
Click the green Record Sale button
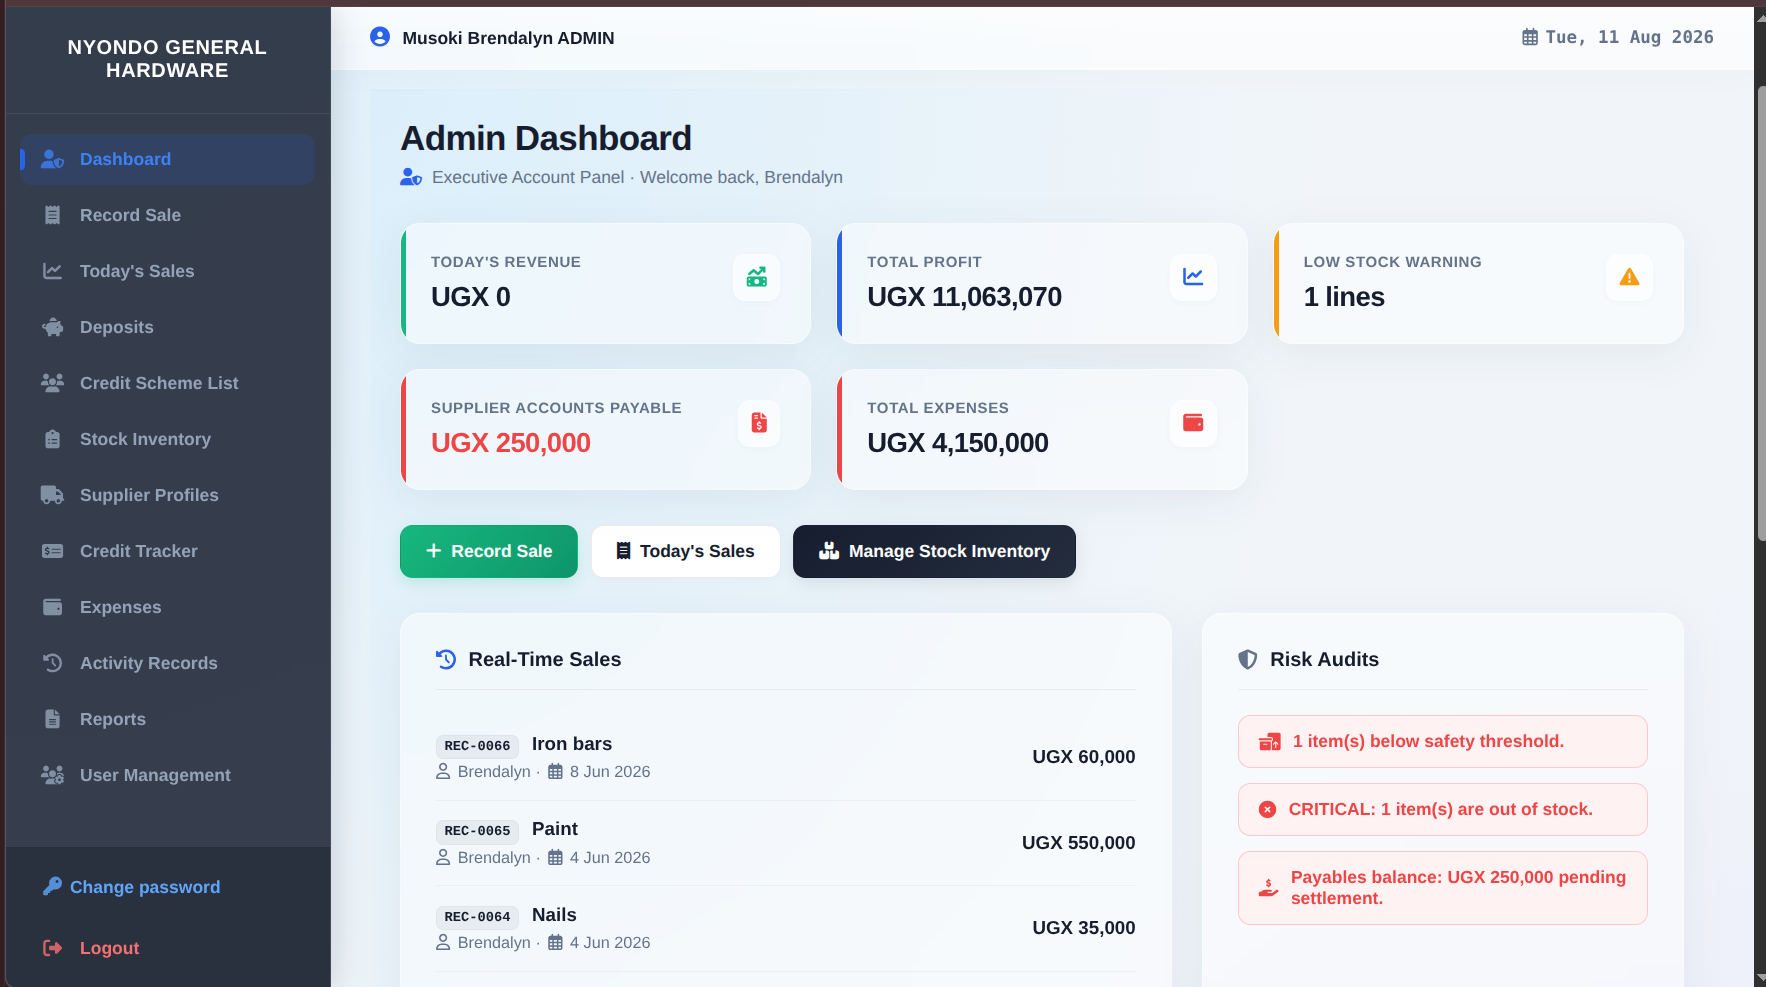tap(489, 551)
